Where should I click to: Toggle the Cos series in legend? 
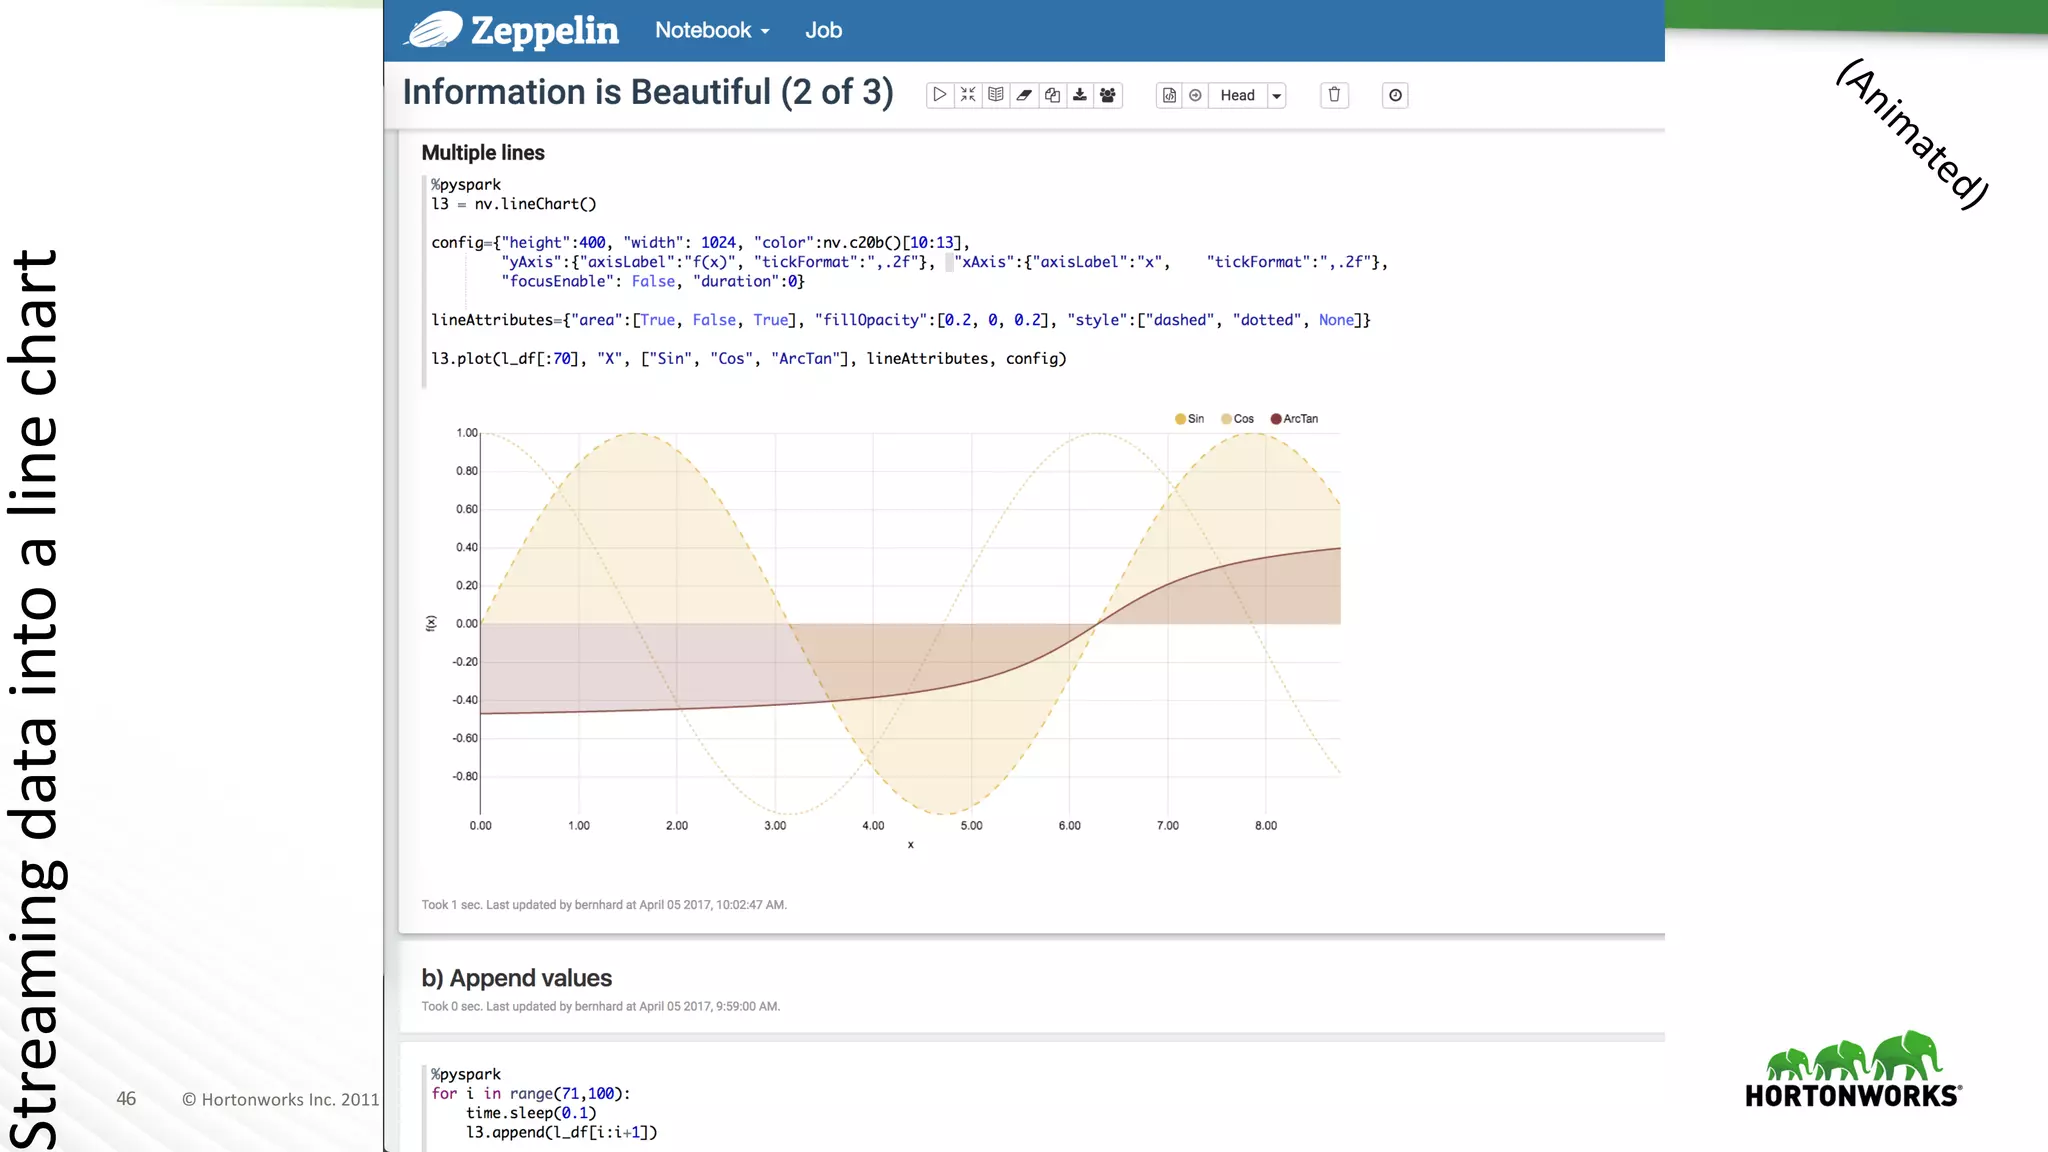pyautogui.click(x=1237, y=419)
